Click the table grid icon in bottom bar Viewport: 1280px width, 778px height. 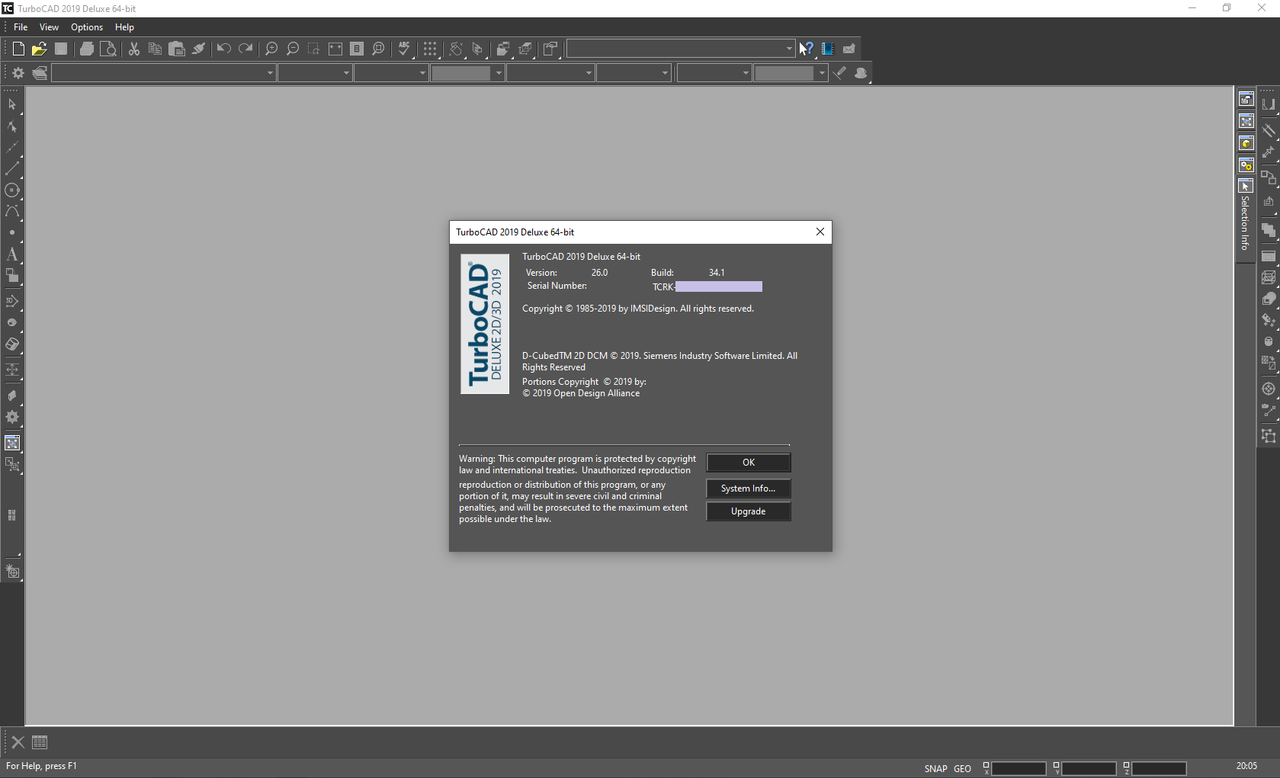pyautogui.click(x=40, y=742)
